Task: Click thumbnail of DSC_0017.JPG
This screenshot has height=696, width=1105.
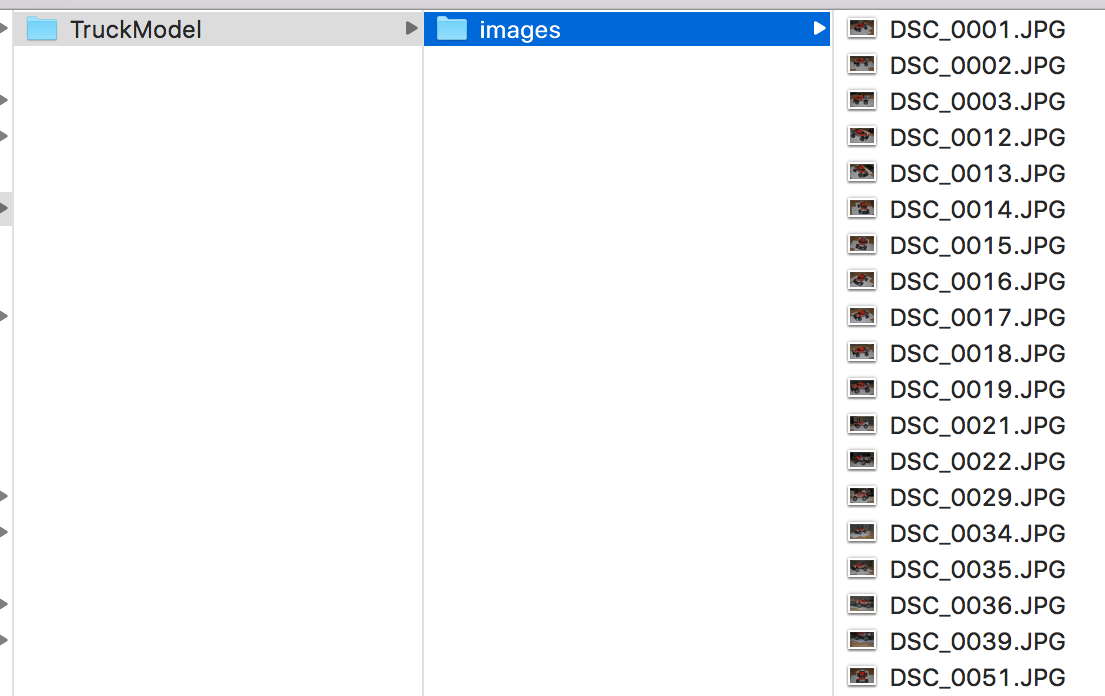Action: [861, 316]
